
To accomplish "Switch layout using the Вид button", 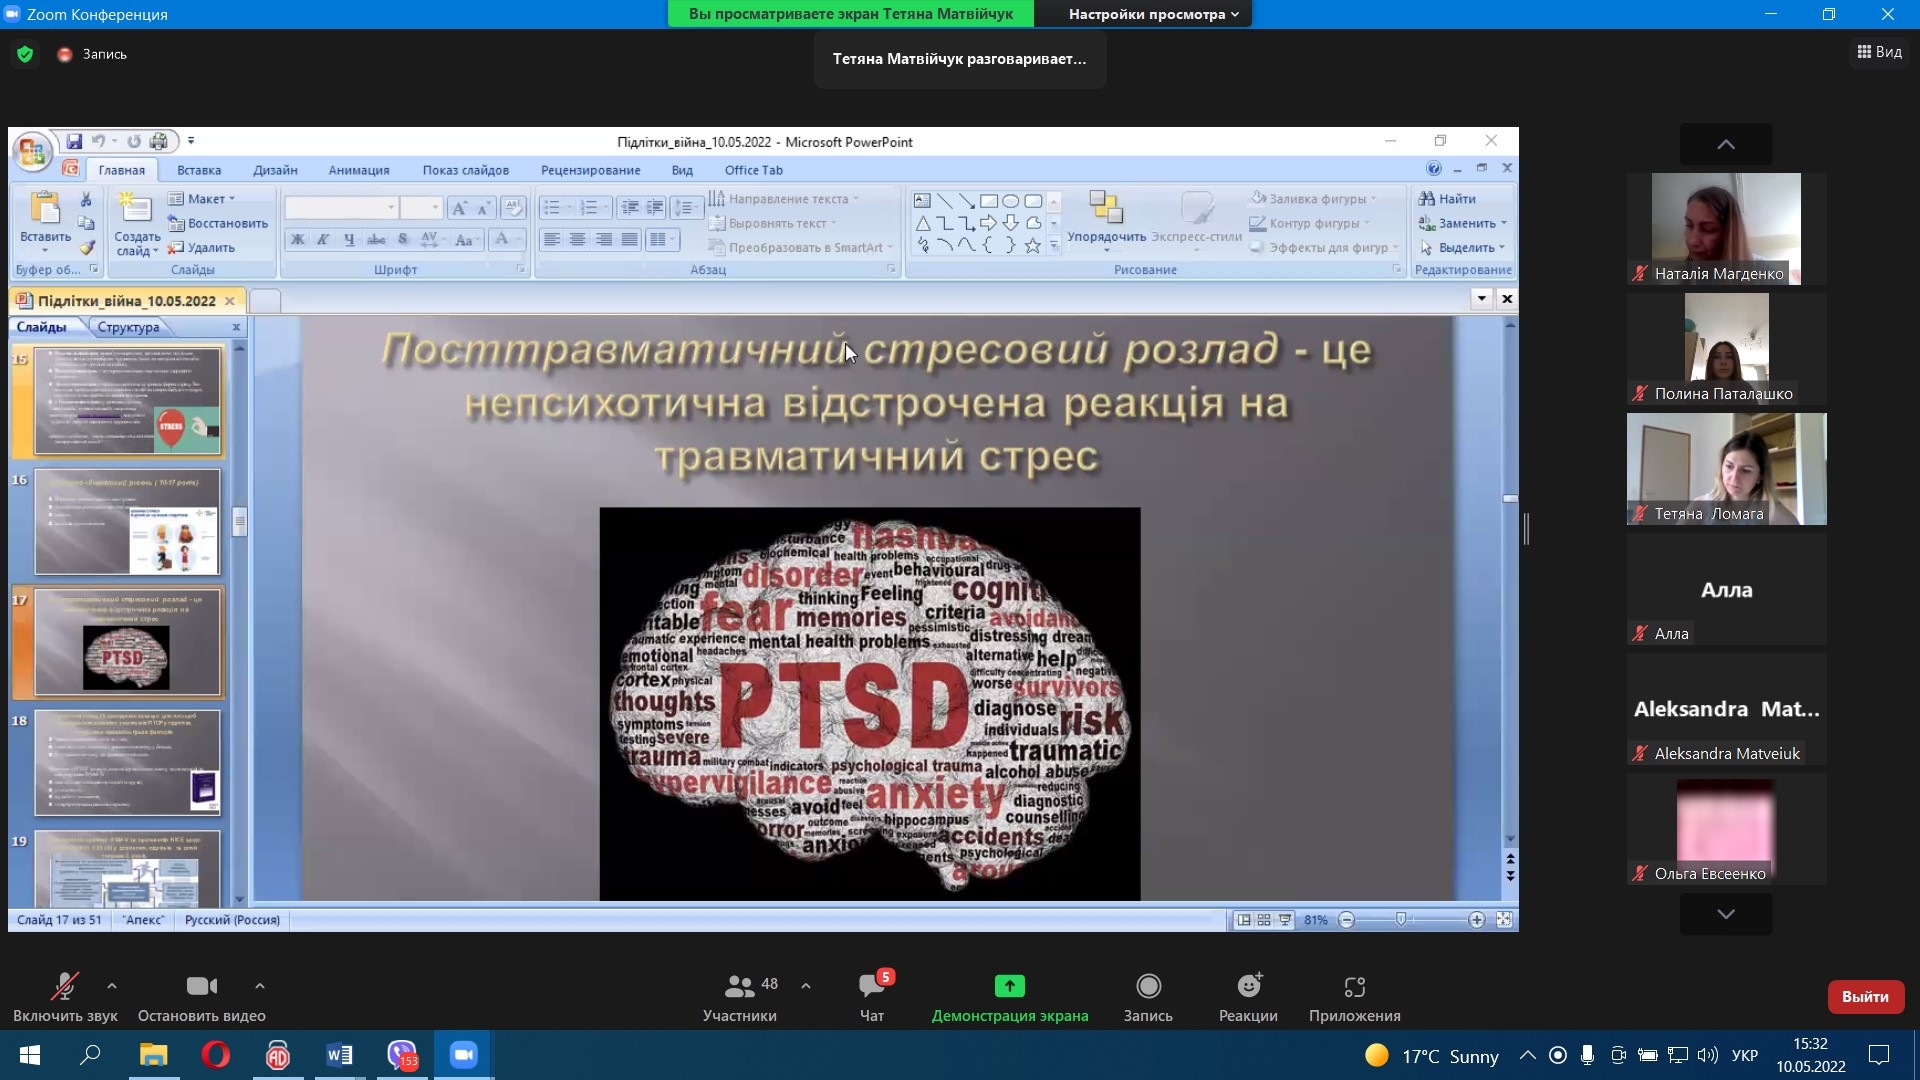I will pyautogui.click(x=1879, y=52).
